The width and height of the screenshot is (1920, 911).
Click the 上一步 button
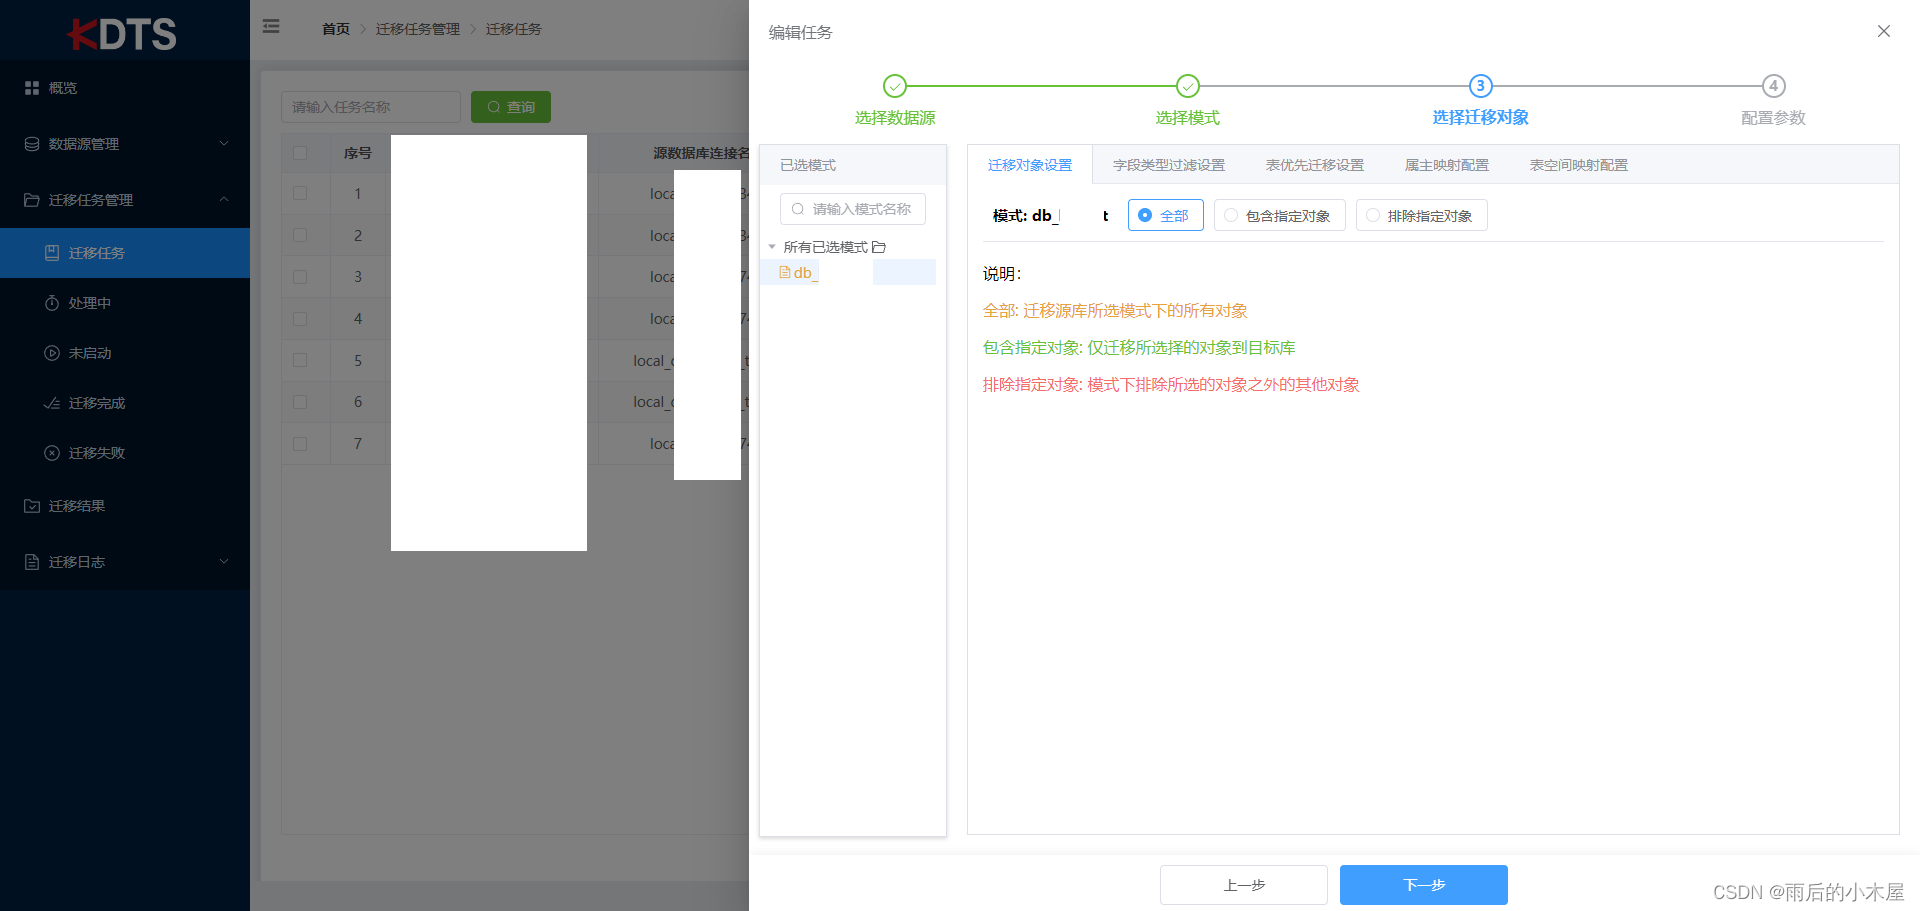click(1244, 885)
